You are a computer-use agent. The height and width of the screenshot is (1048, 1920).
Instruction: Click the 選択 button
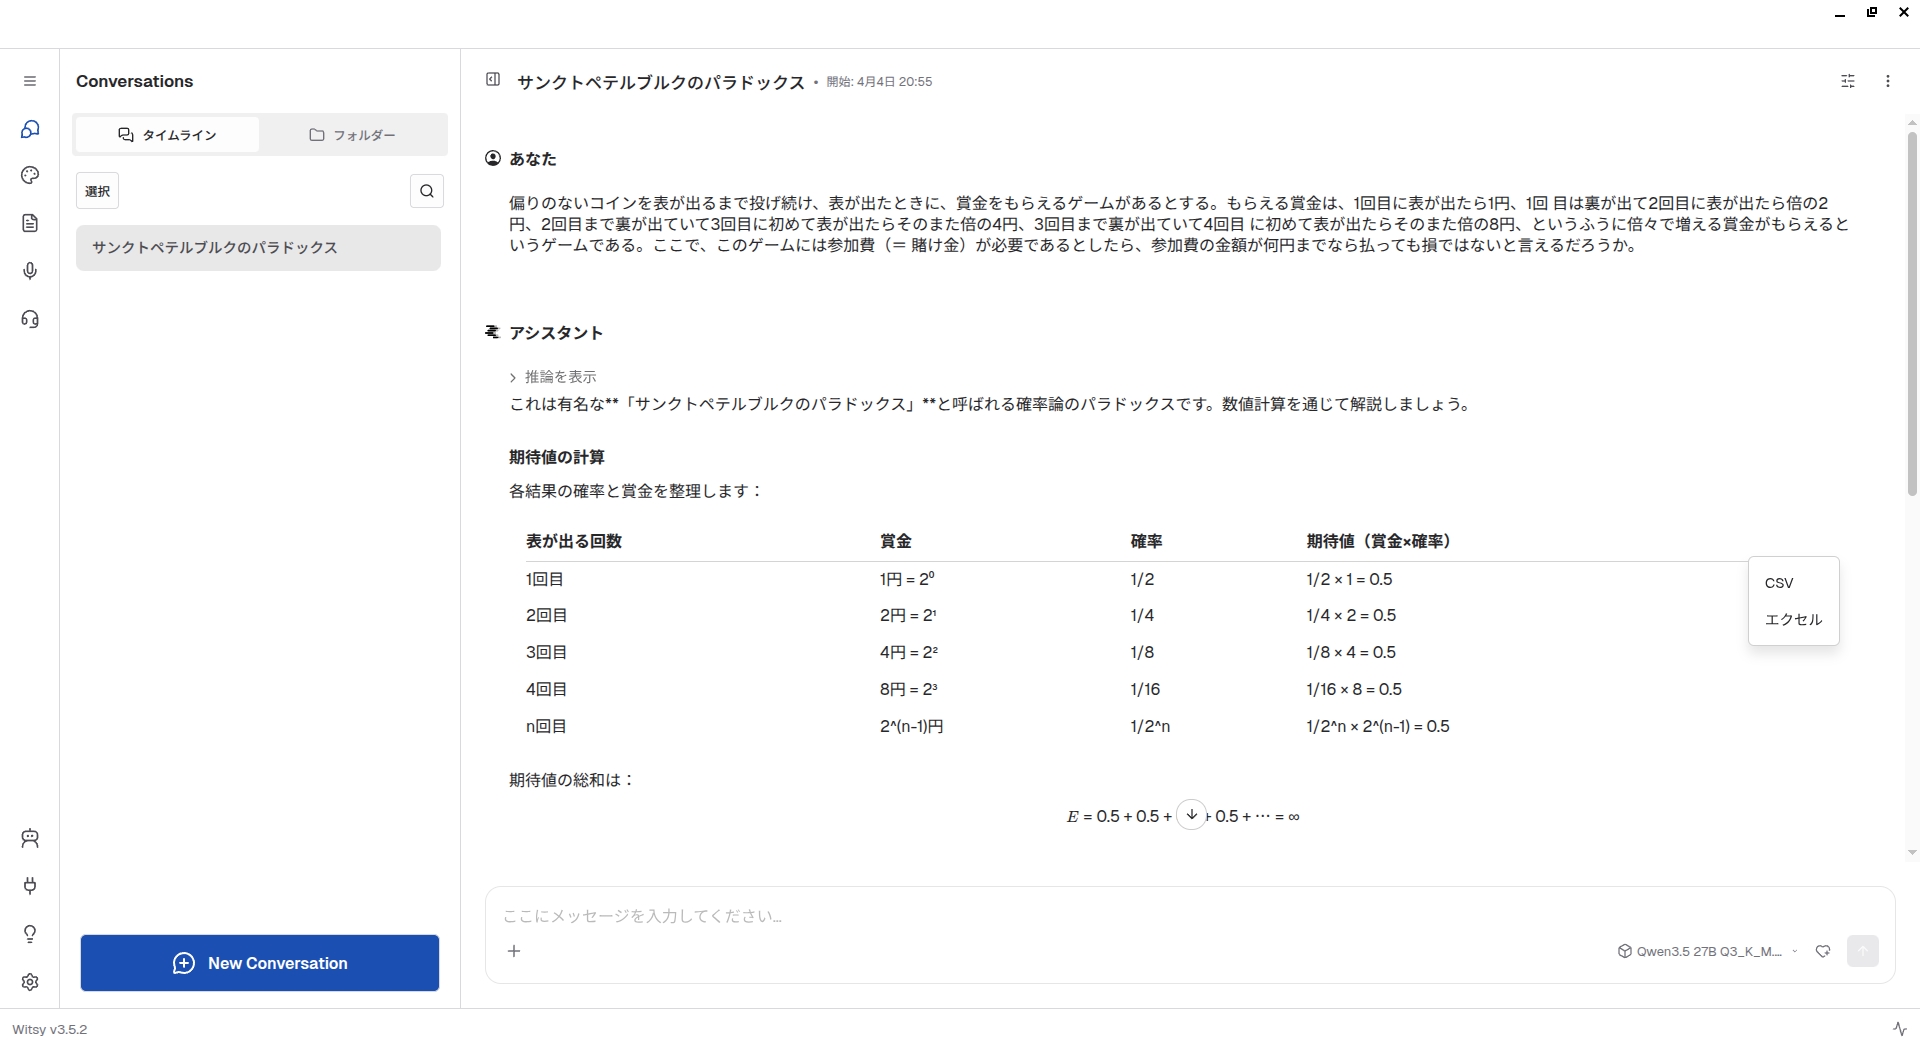point(97,191)
